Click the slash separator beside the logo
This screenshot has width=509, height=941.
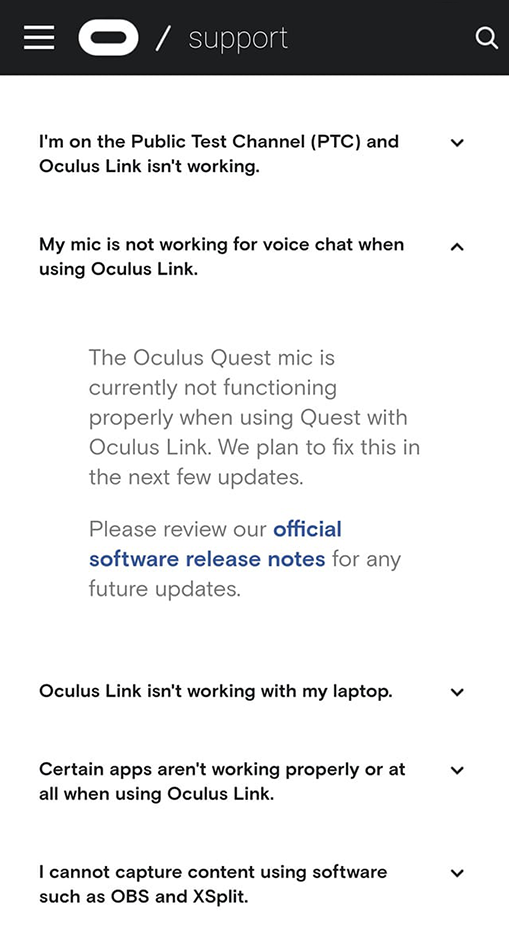coord(163,39)
